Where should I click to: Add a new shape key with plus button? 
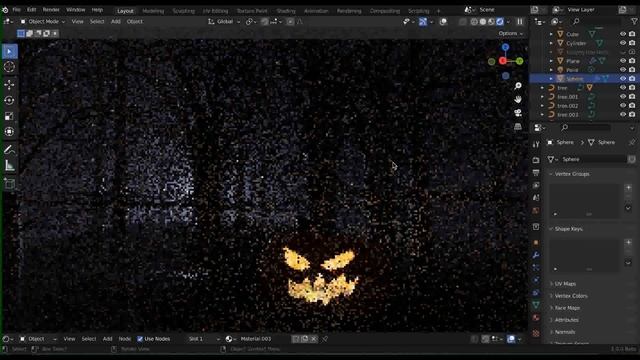point(629,242)
